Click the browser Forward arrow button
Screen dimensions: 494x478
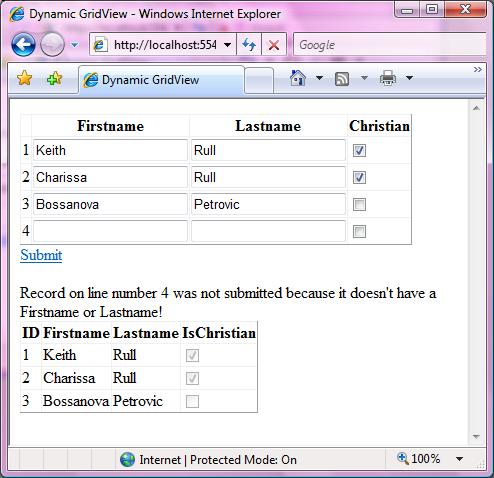pos(52,44)
